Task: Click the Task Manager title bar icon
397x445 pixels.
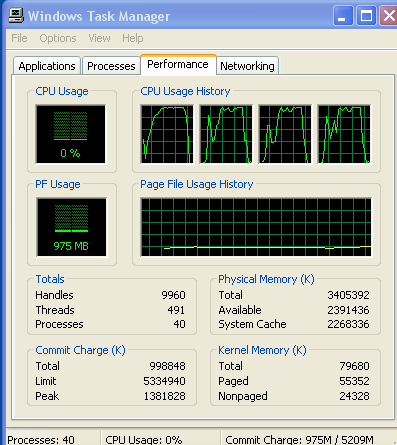Action: (16, 15)
